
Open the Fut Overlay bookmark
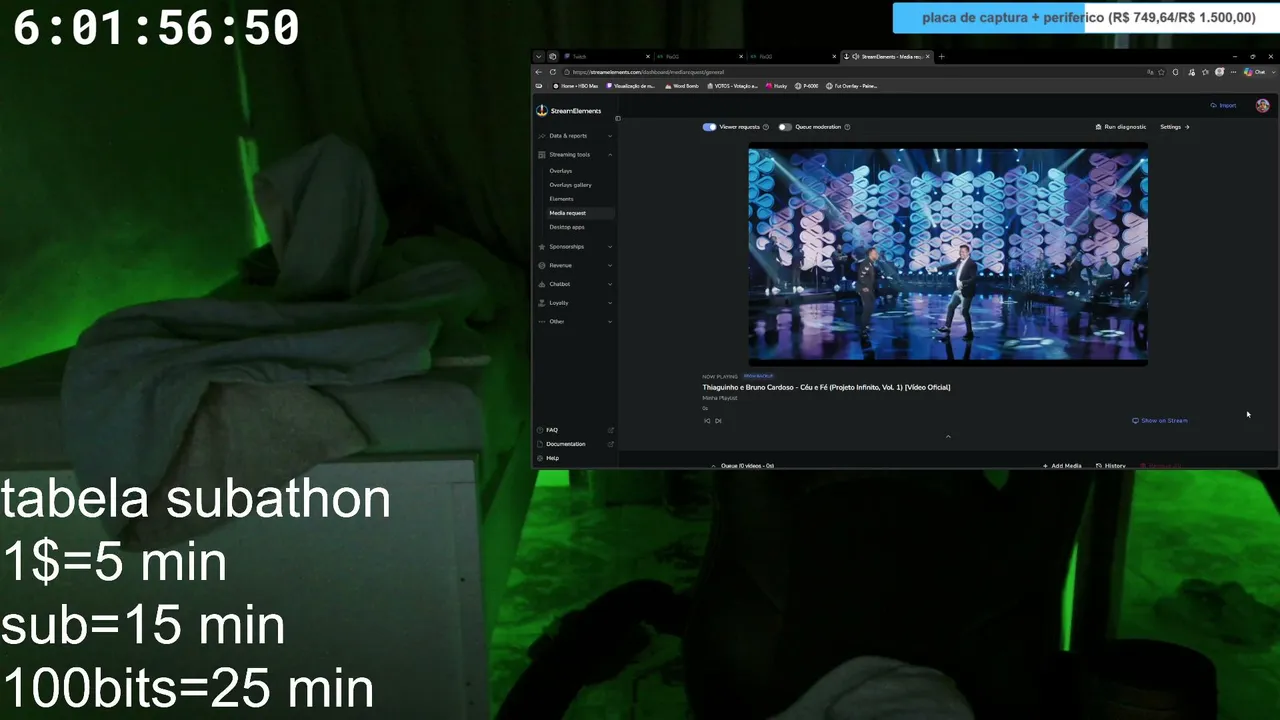[x=851, y=86]
